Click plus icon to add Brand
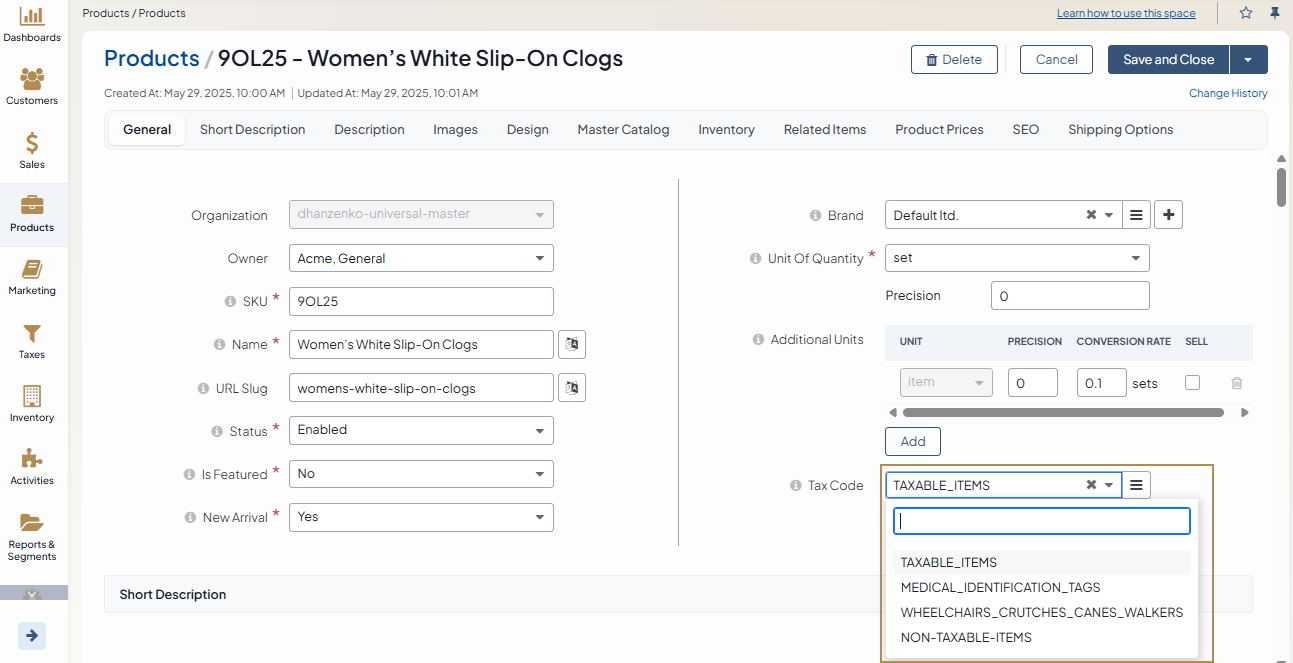Screen dimensions: 1293x663 click(1168, 215)
